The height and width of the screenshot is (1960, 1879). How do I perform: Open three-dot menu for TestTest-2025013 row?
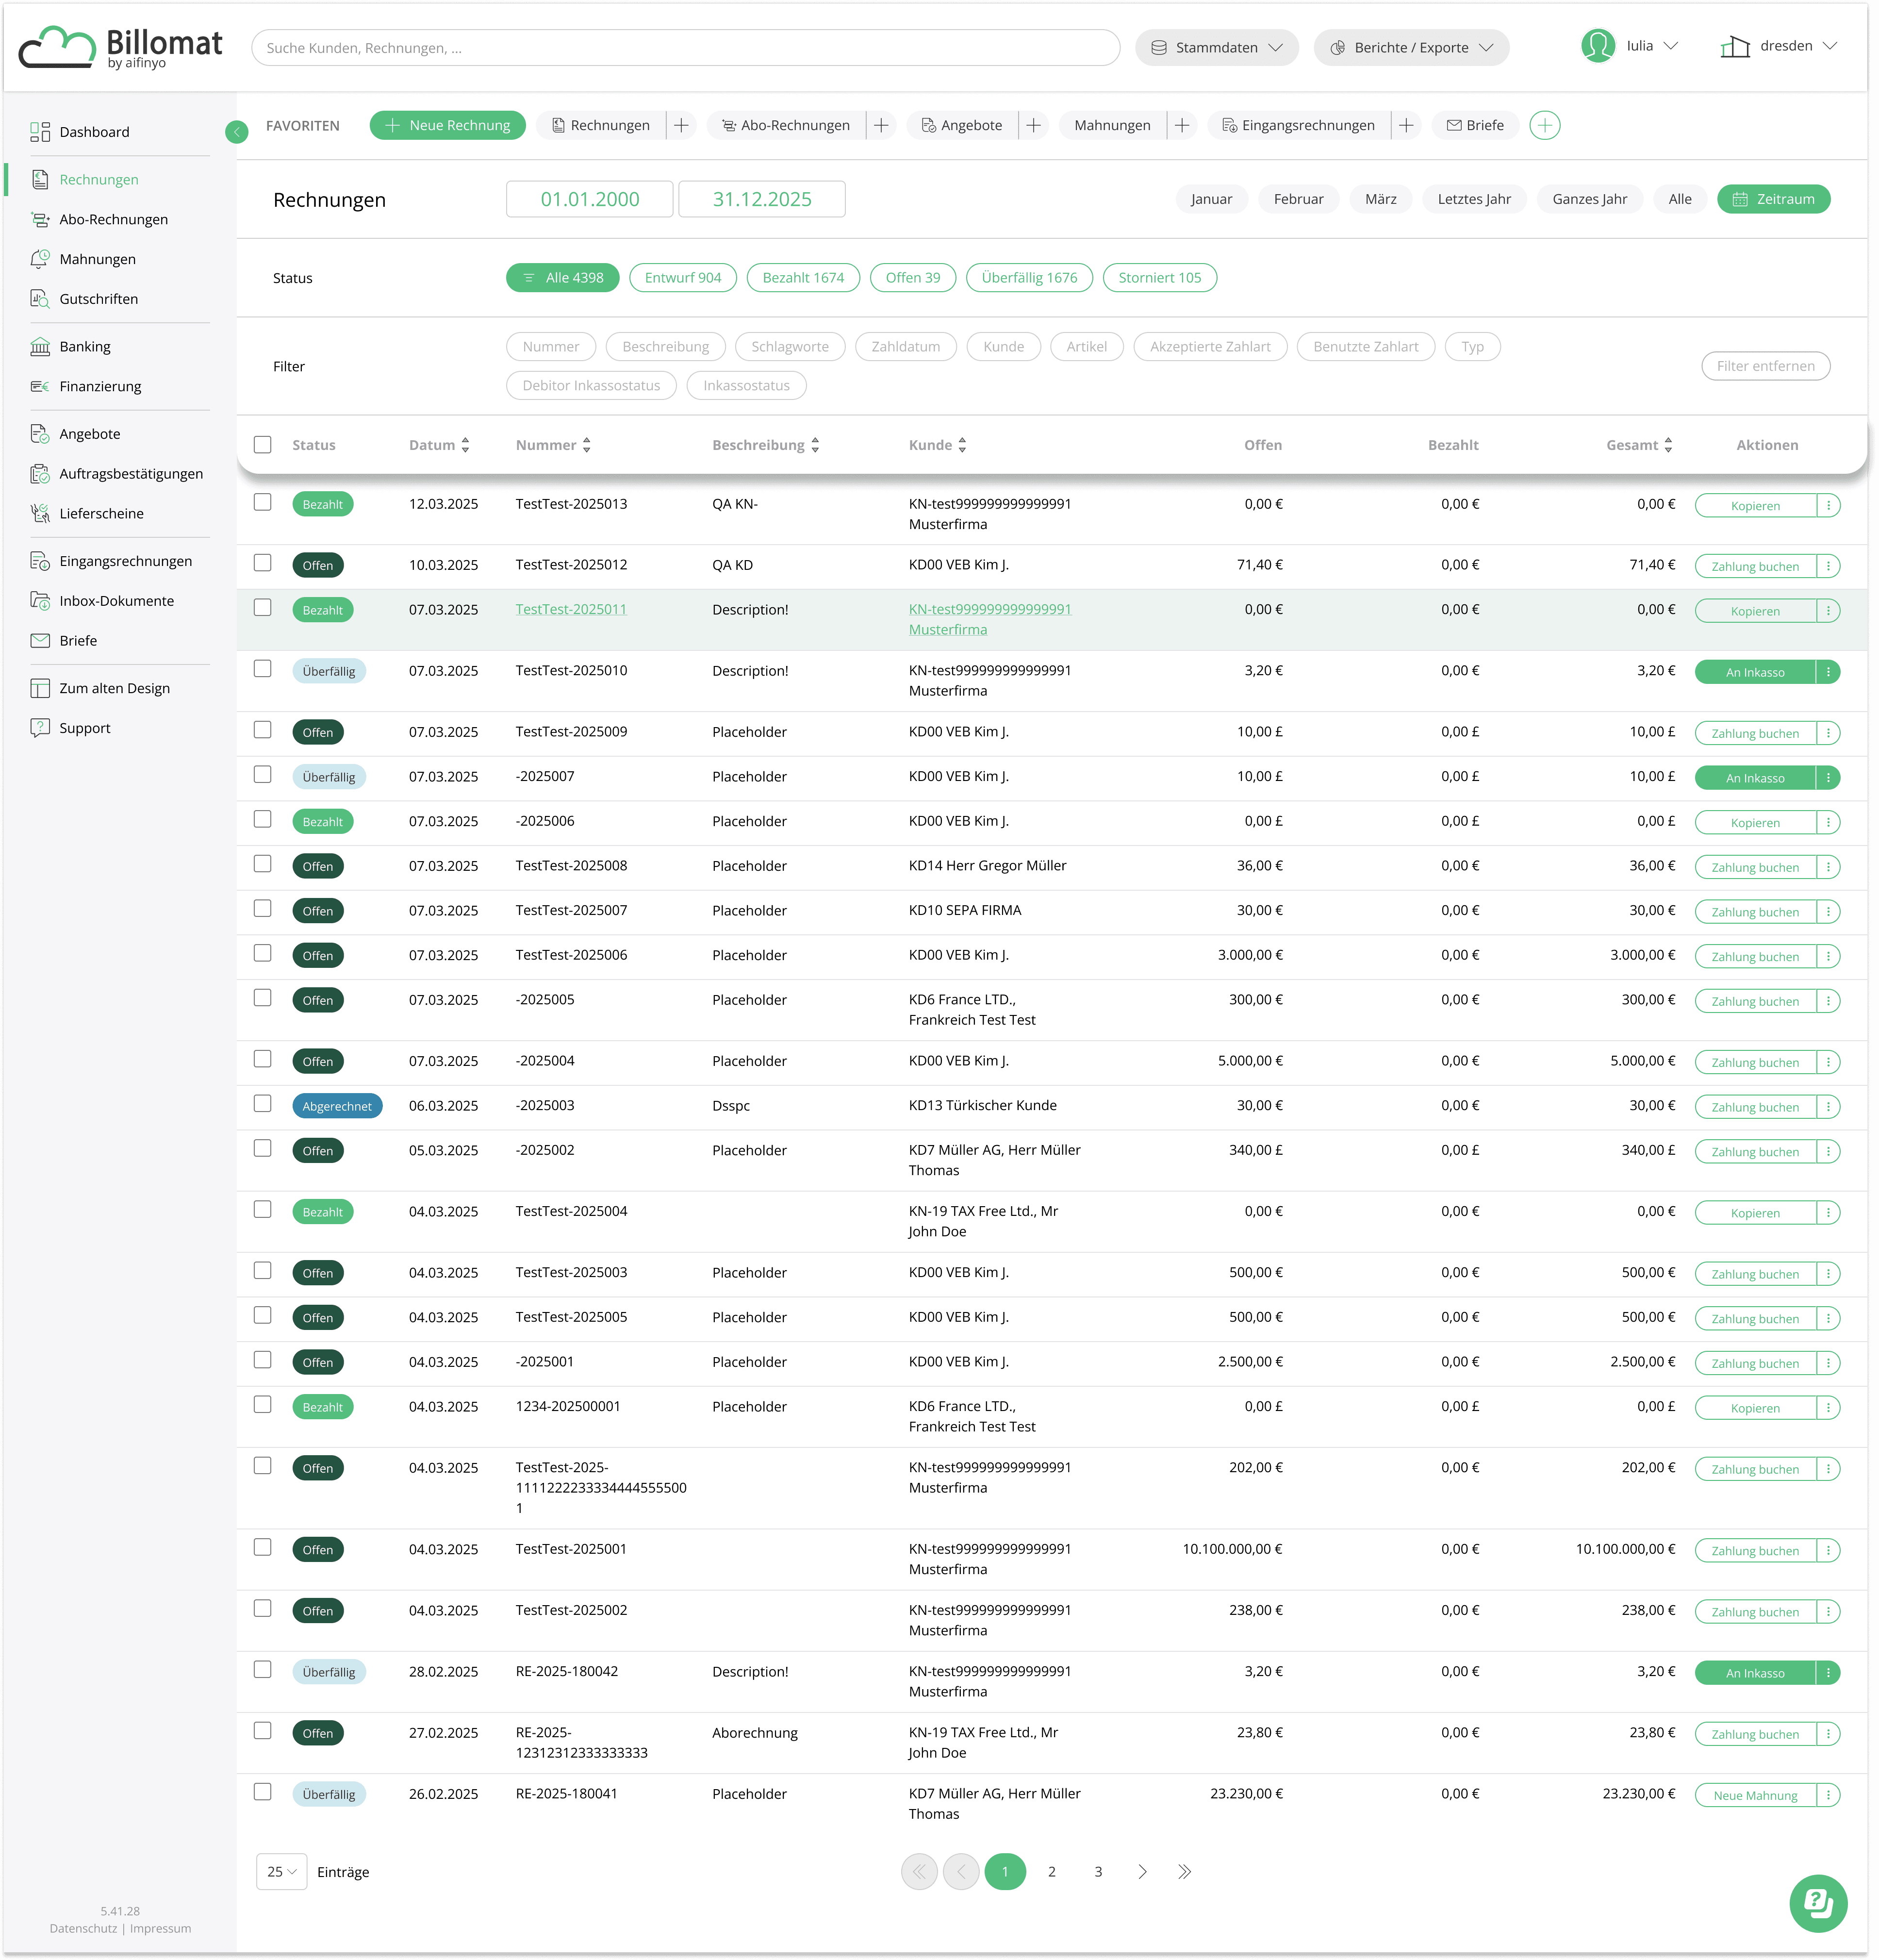pos(1828,506)
